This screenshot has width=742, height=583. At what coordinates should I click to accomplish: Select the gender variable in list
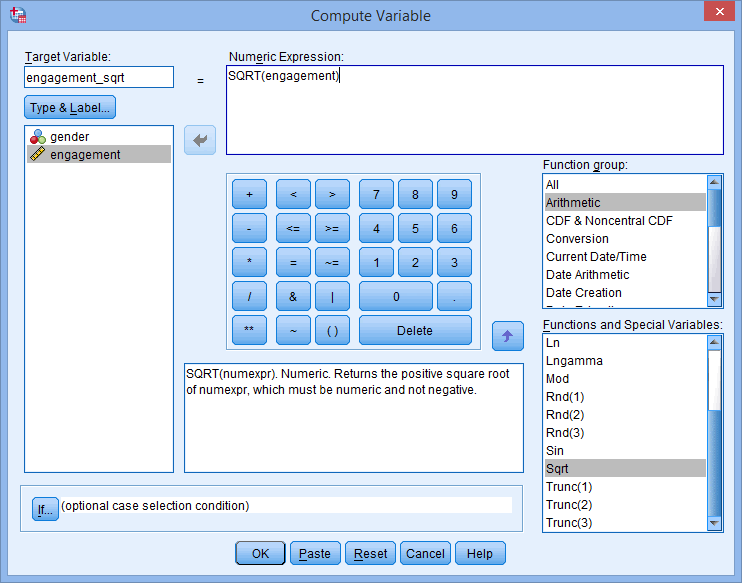click(x=69, y=136)
